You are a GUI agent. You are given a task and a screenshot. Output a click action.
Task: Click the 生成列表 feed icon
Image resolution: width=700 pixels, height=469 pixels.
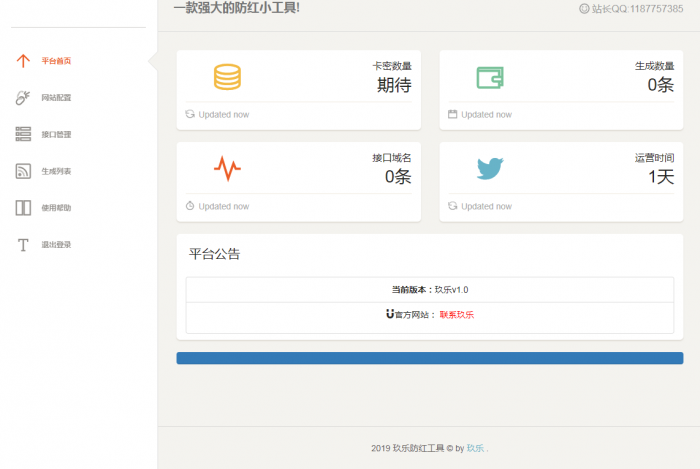pyautogui.click(x=23, y=171)
